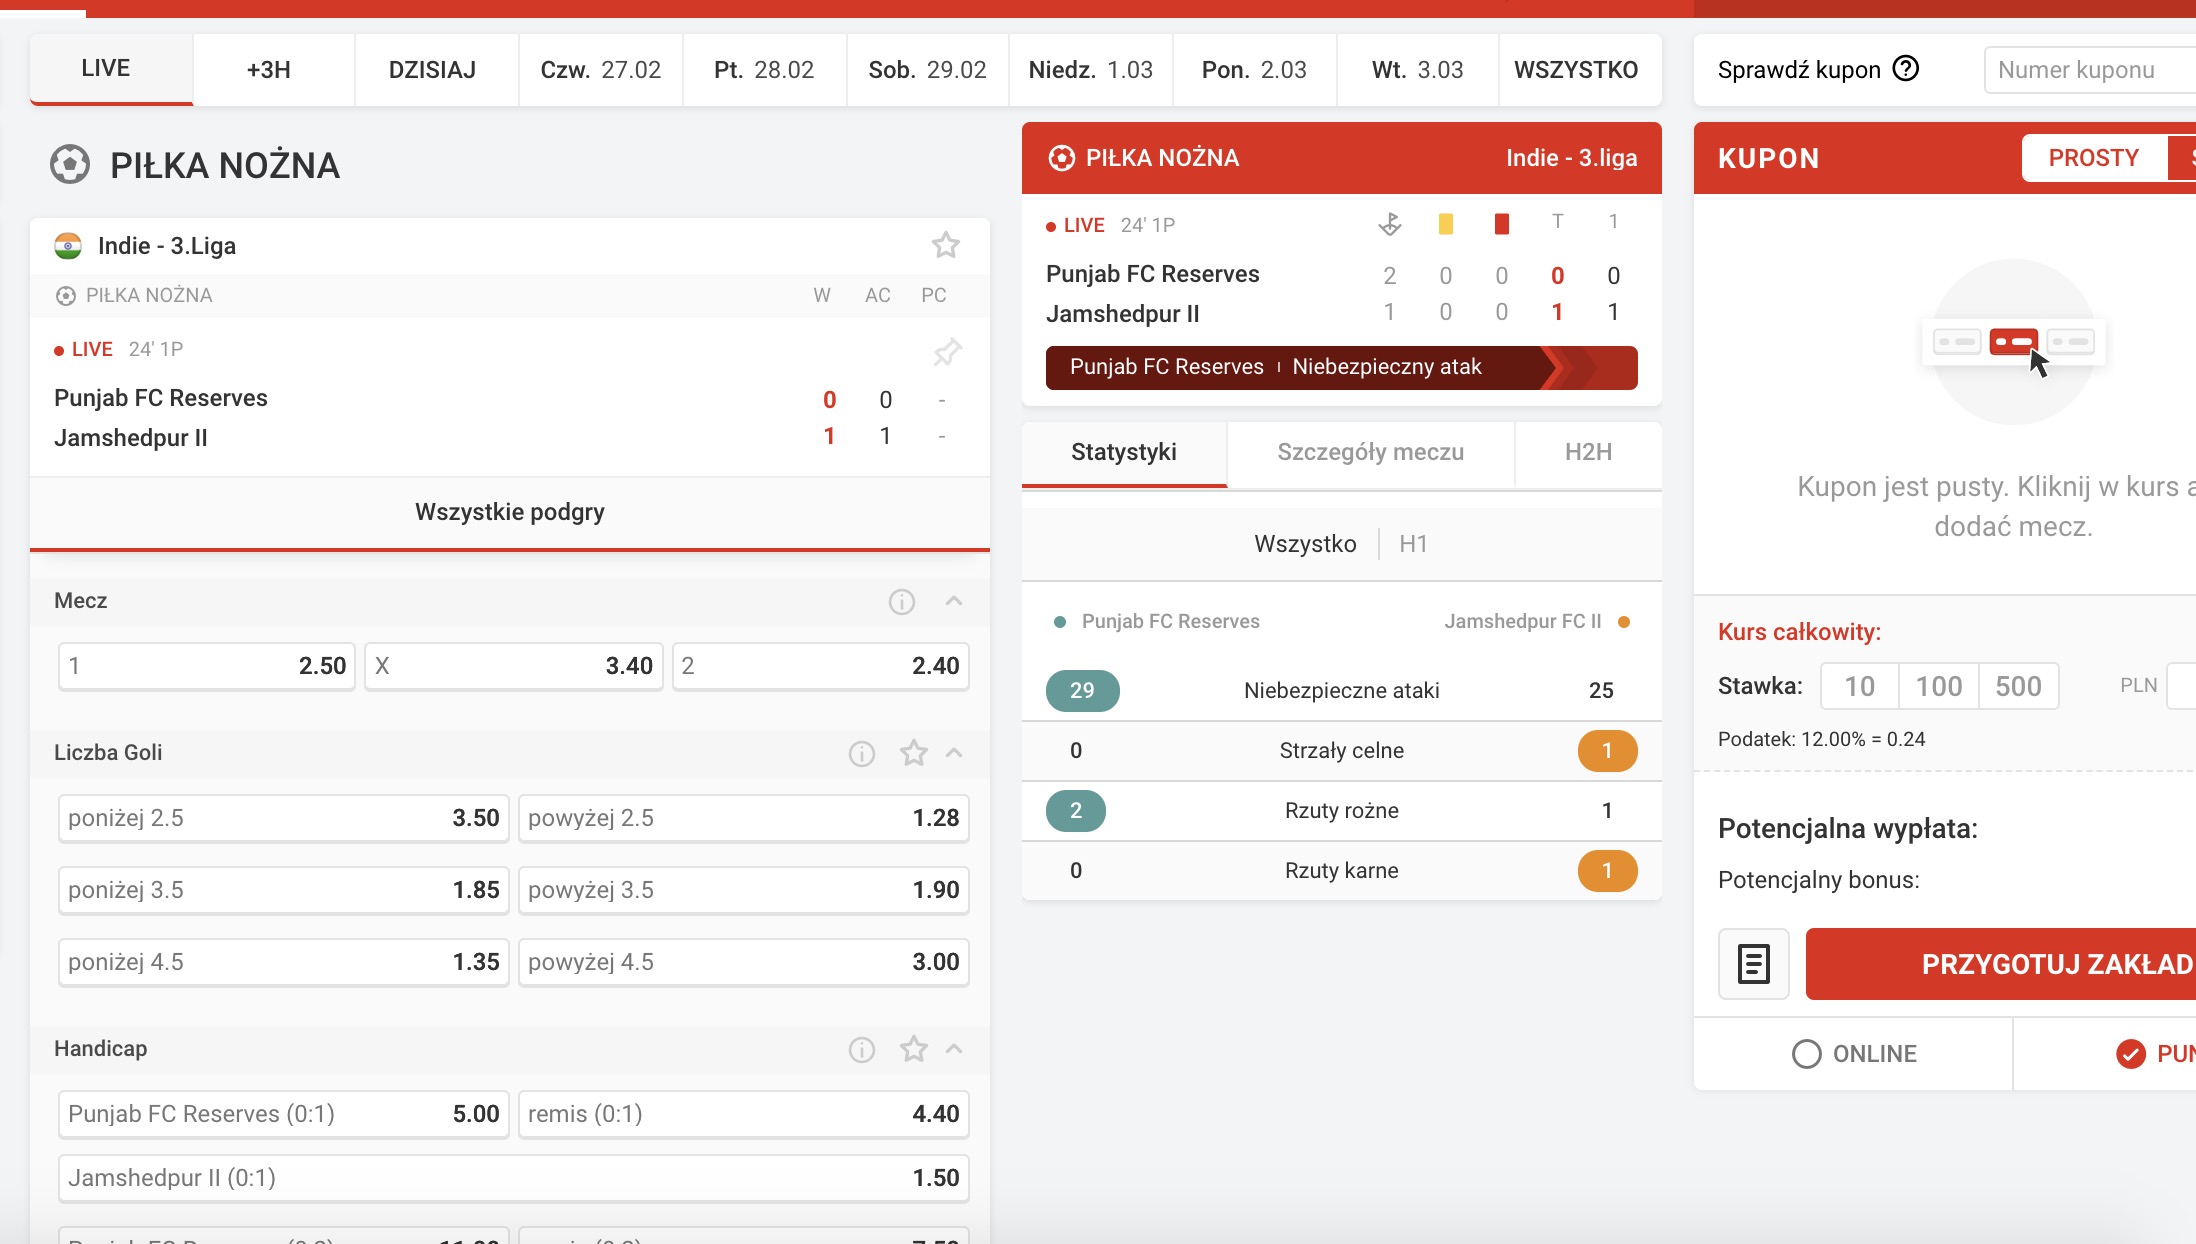Select the Pon. 2.03 date tab
The width and height of the screenshot is (2196, 1244).
click(x=1254, y=70)
